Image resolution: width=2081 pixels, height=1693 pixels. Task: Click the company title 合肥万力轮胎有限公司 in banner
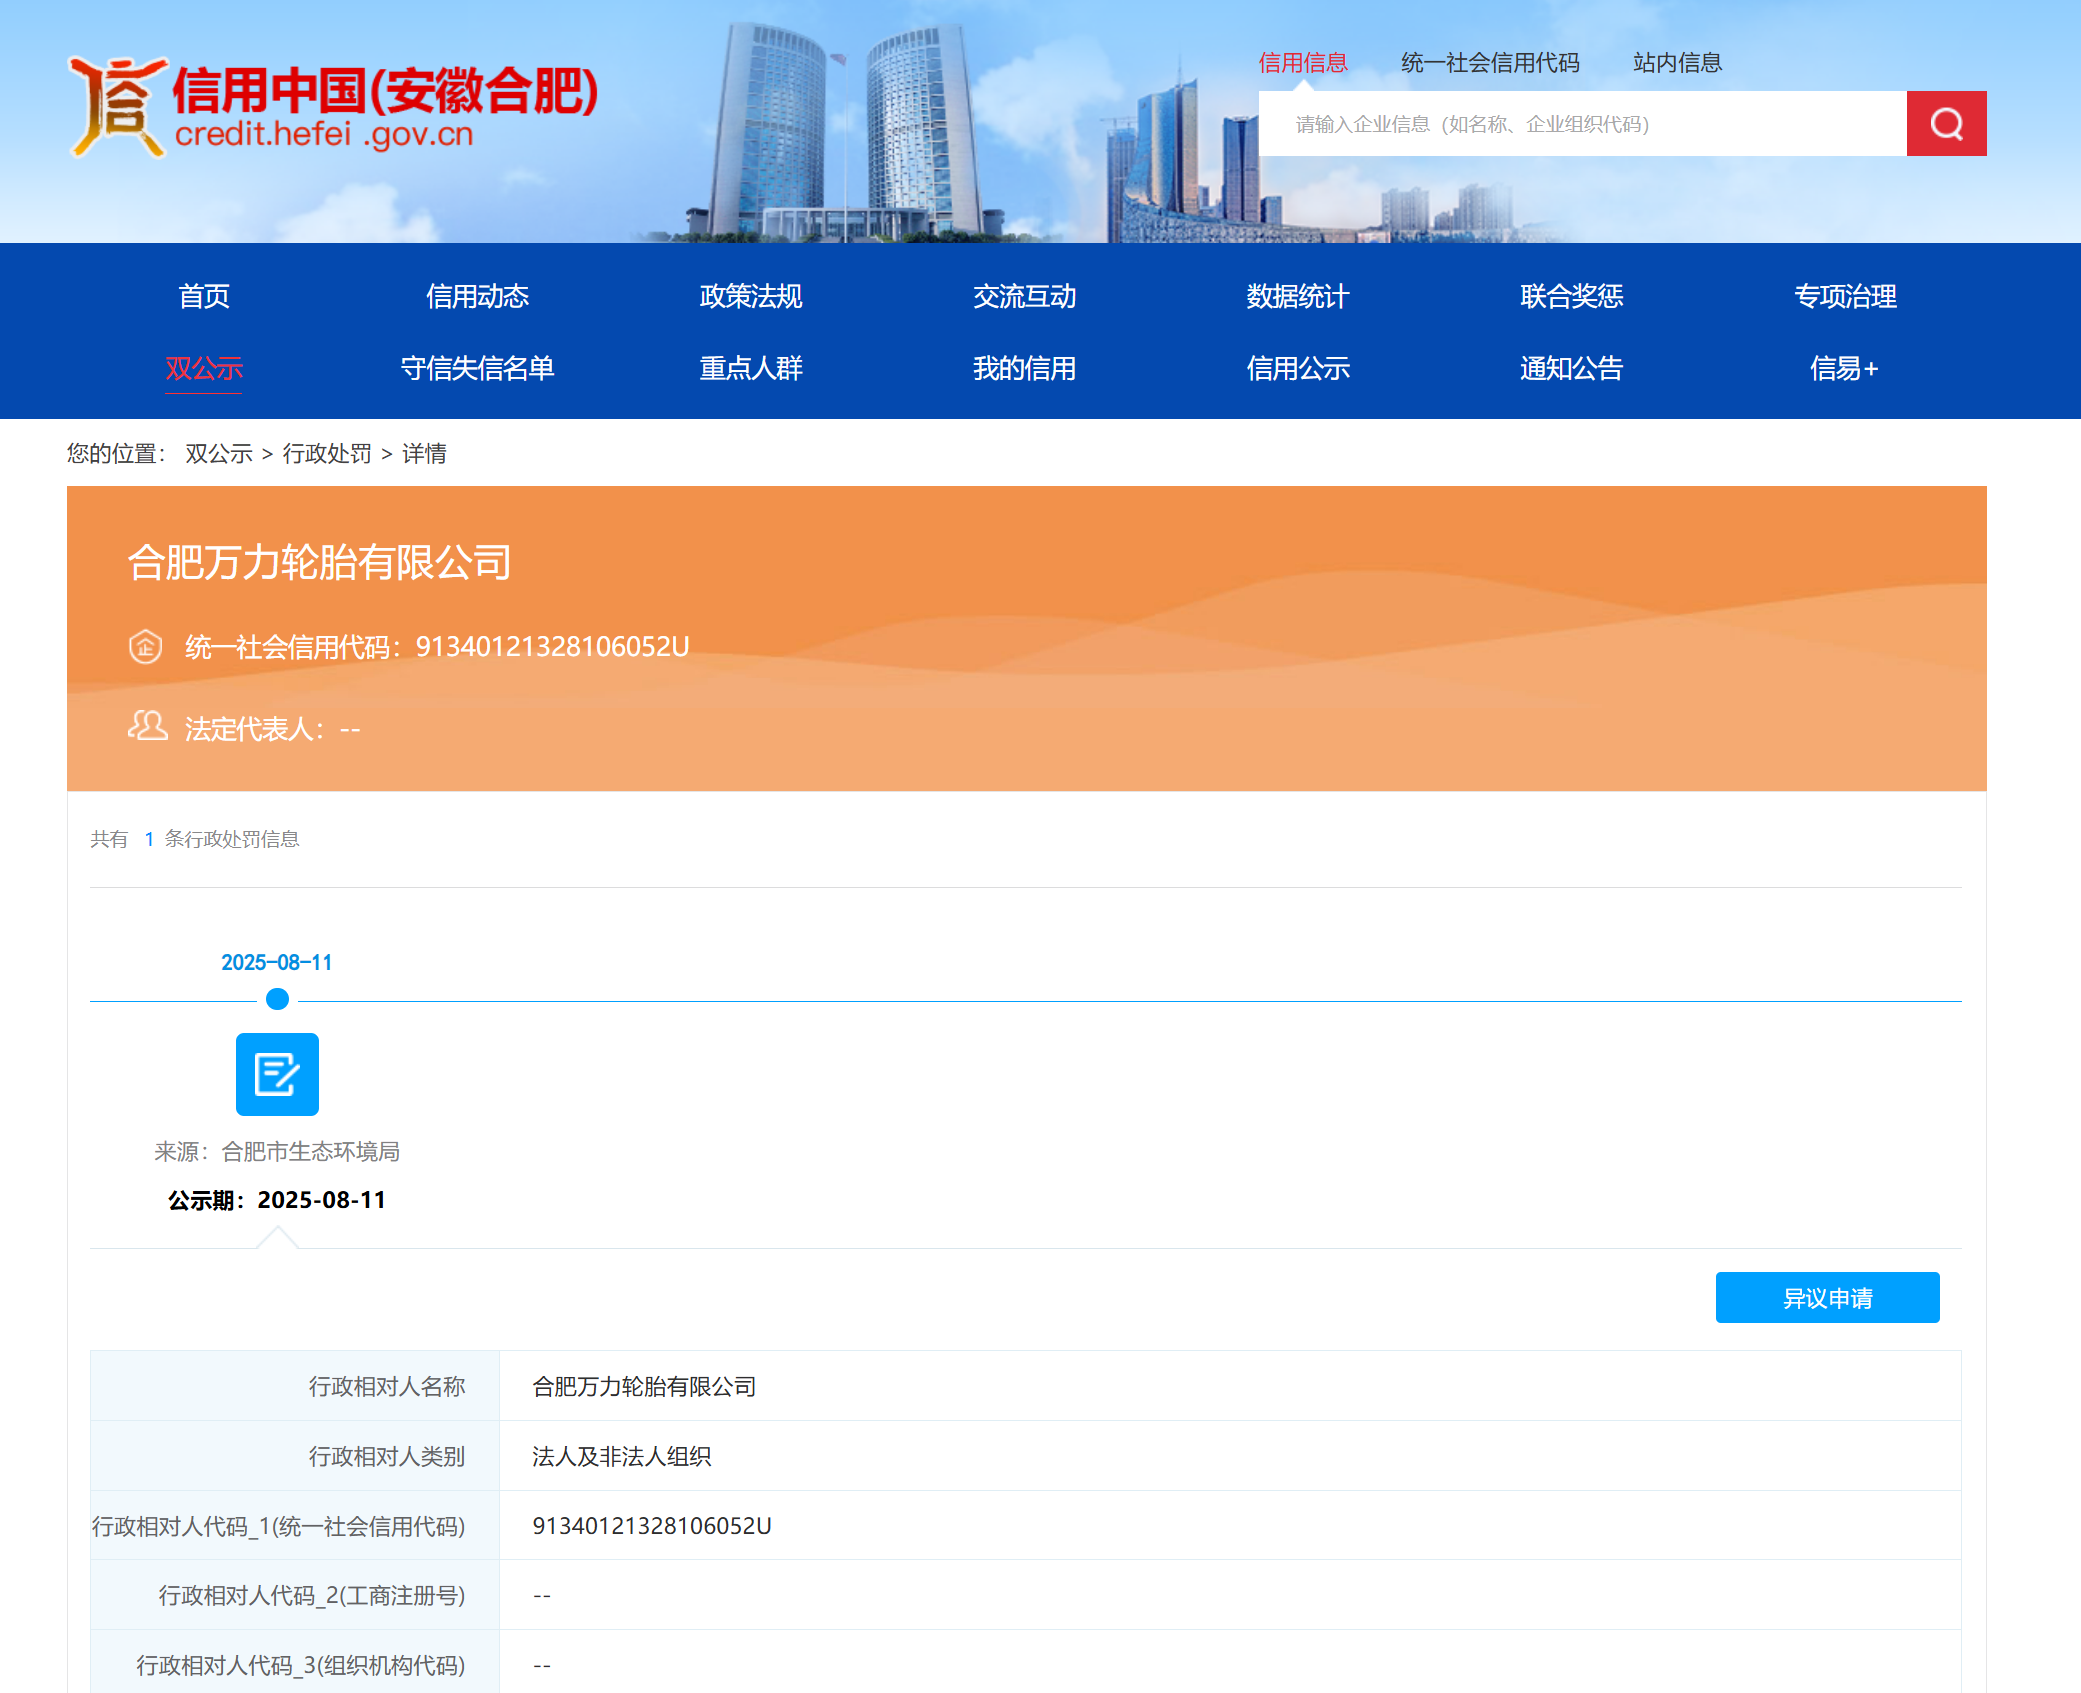320,562
